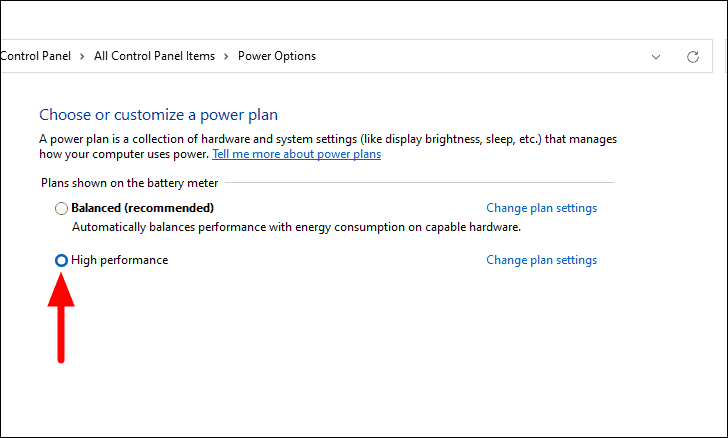This screenshot has width=728, height=438.
Task: Select the Balanced (recommended) radio button
Action: pyautogui.click(x=61, y=208)
